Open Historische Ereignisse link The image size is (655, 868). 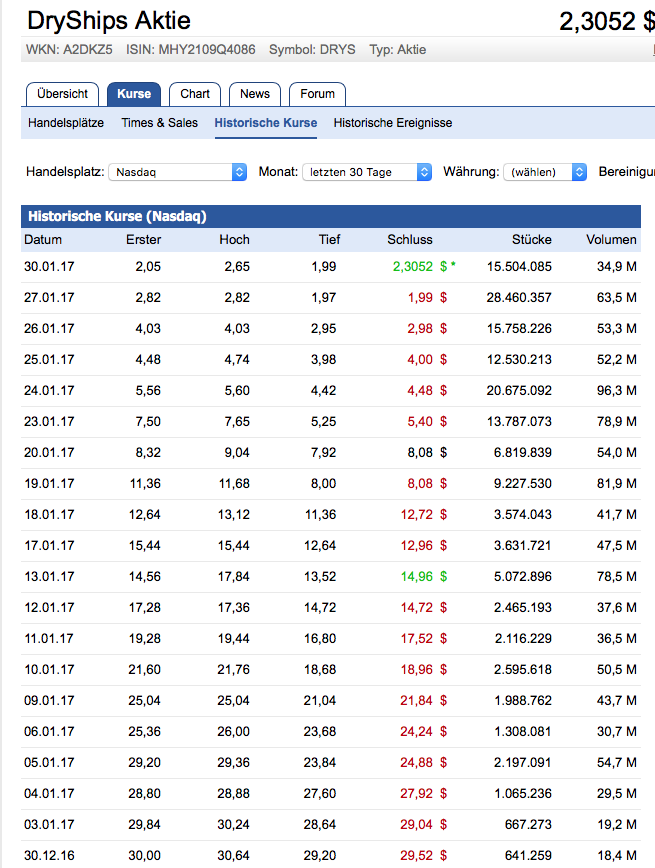tap(392, 123)
